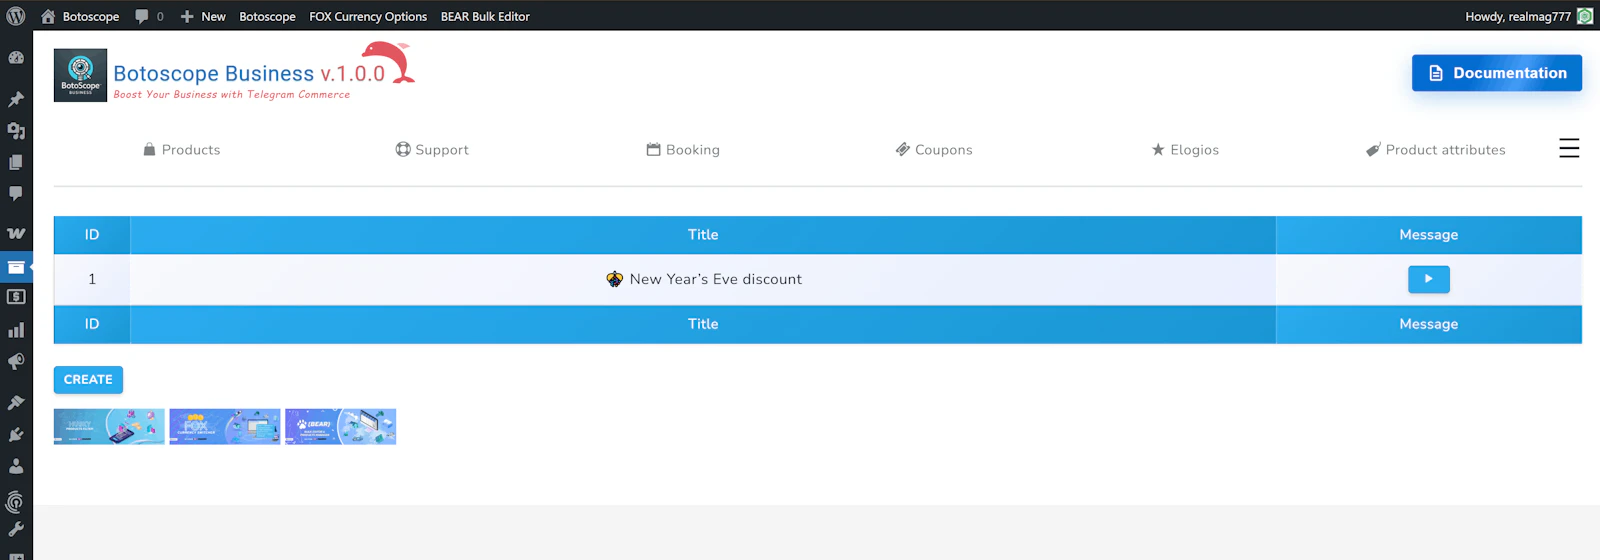This screenshot has height=560, width=1600.
Task: Open the FOX currency switcher banner
Action: (225, 426)
